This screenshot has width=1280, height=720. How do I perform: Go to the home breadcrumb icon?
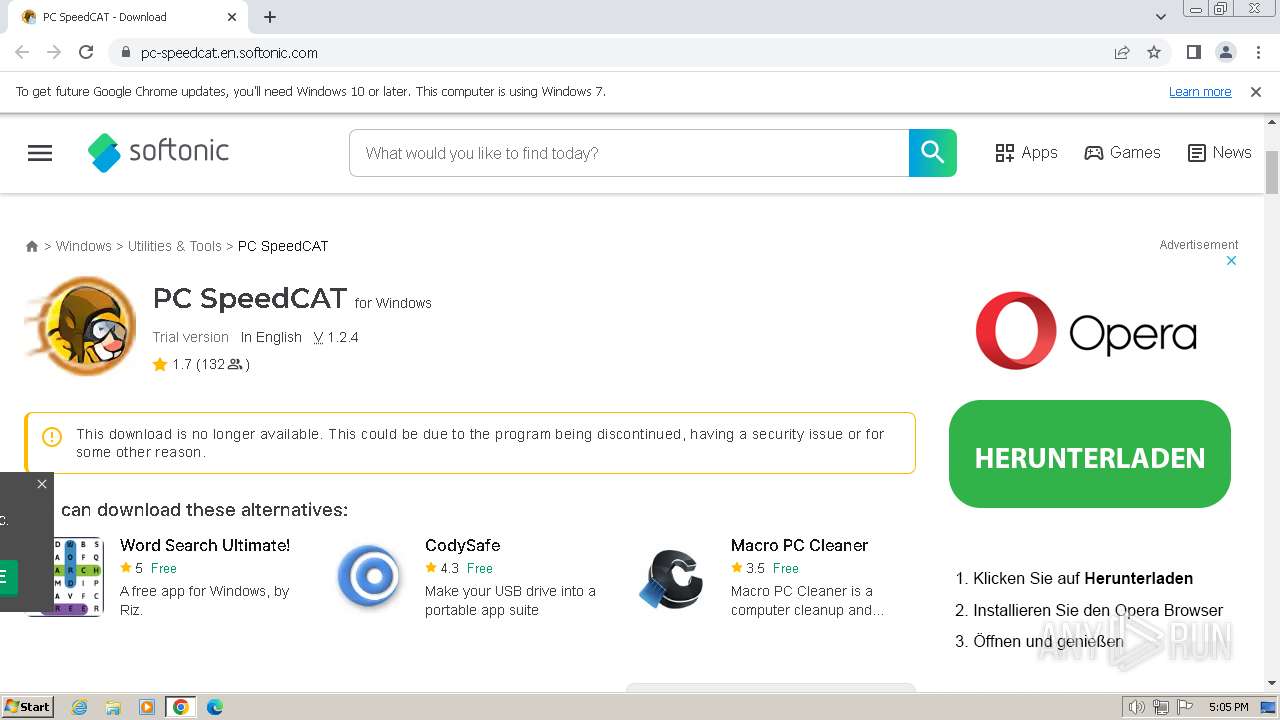click(x=32, y=246)
